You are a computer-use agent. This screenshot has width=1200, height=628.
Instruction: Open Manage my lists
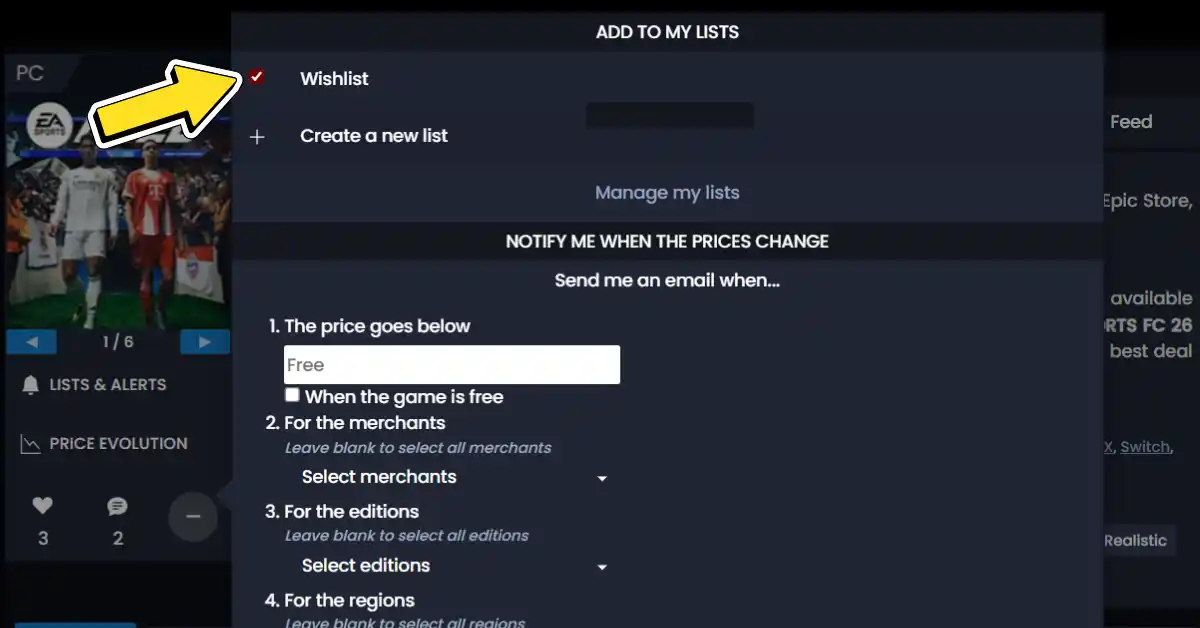667,192
